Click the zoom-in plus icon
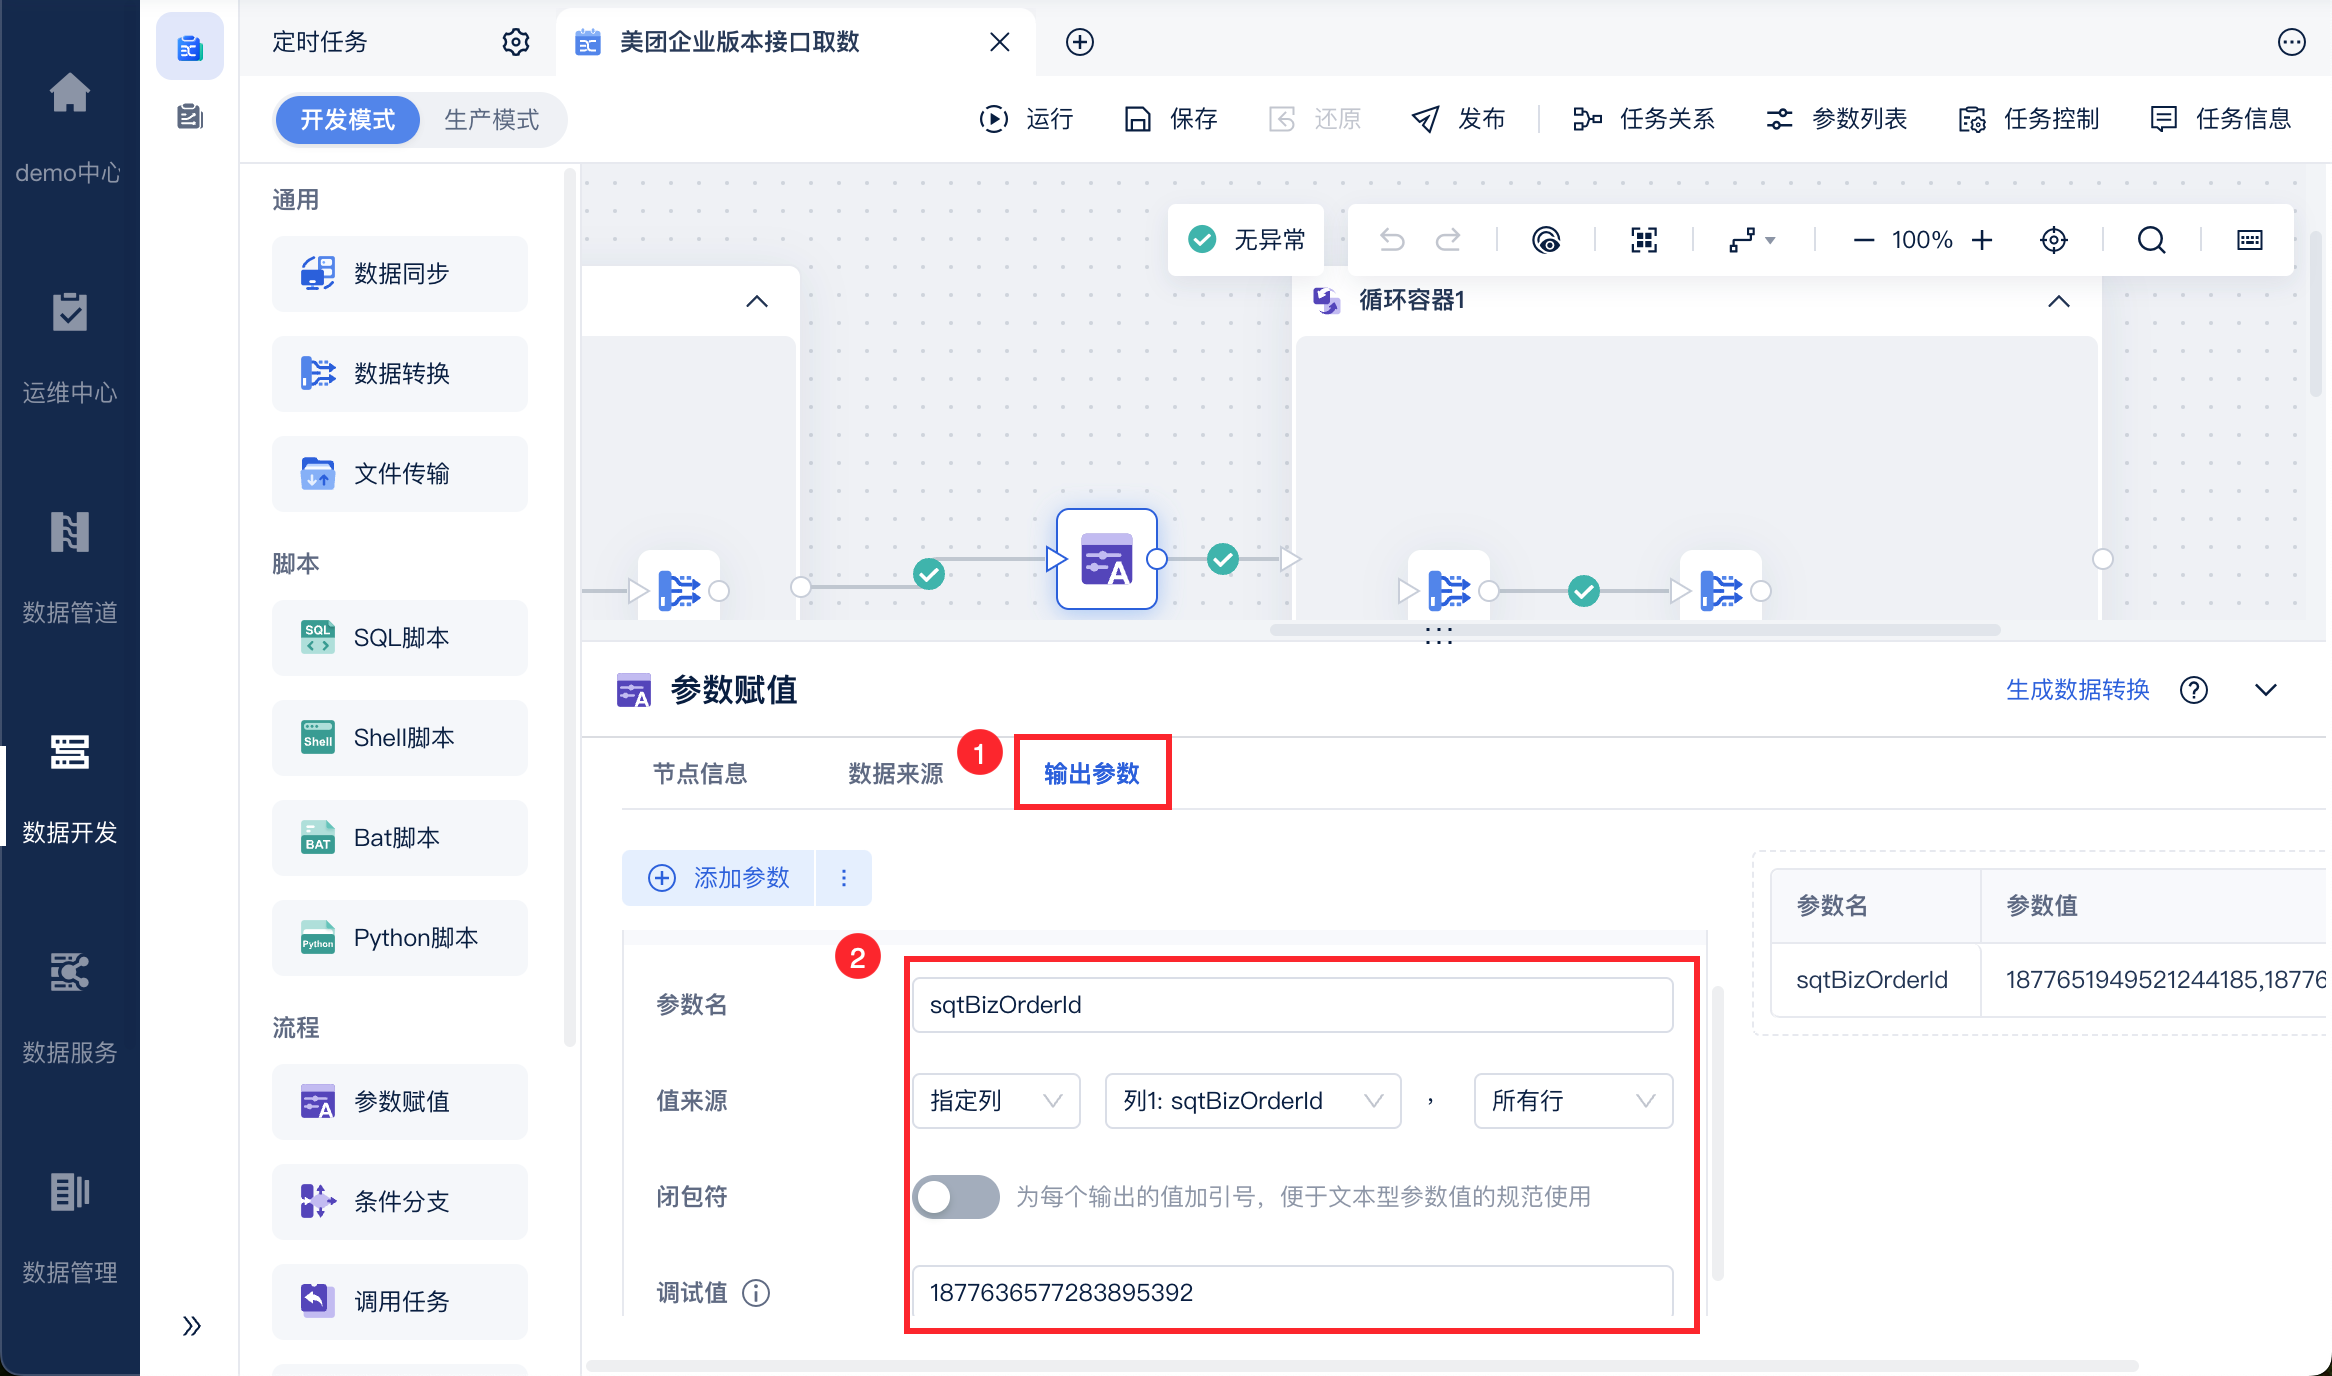Screen dimensions: 2332x1376 click(x=1982, y=240)
